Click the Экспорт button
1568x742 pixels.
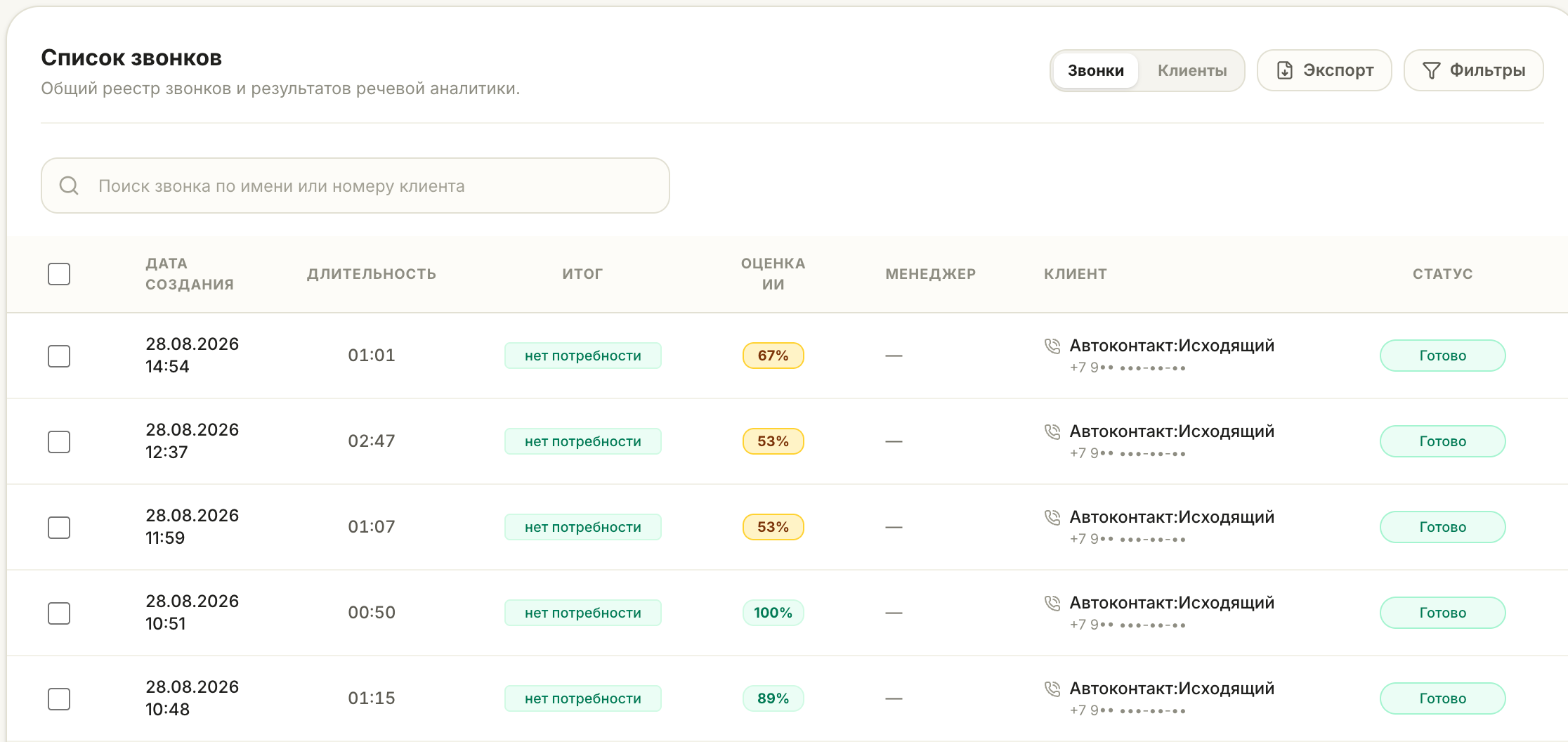coord(1324,71)
